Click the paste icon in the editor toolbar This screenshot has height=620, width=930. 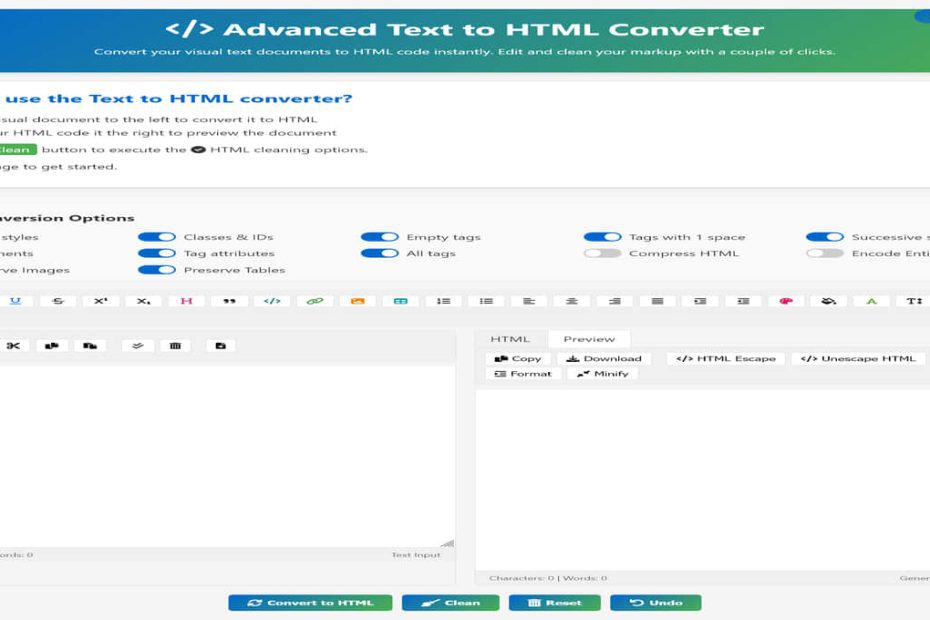90,345
